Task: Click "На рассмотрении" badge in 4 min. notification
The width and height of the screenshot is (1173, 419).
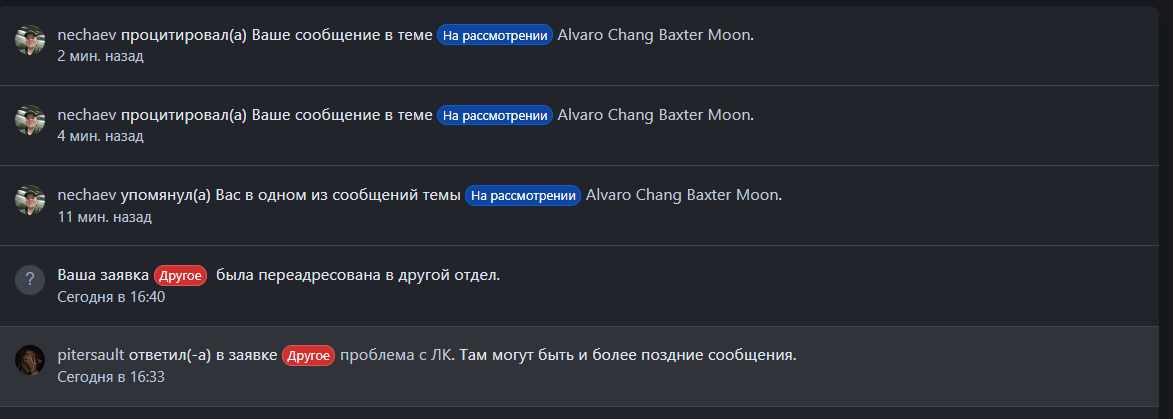Action: pos(494,115)
